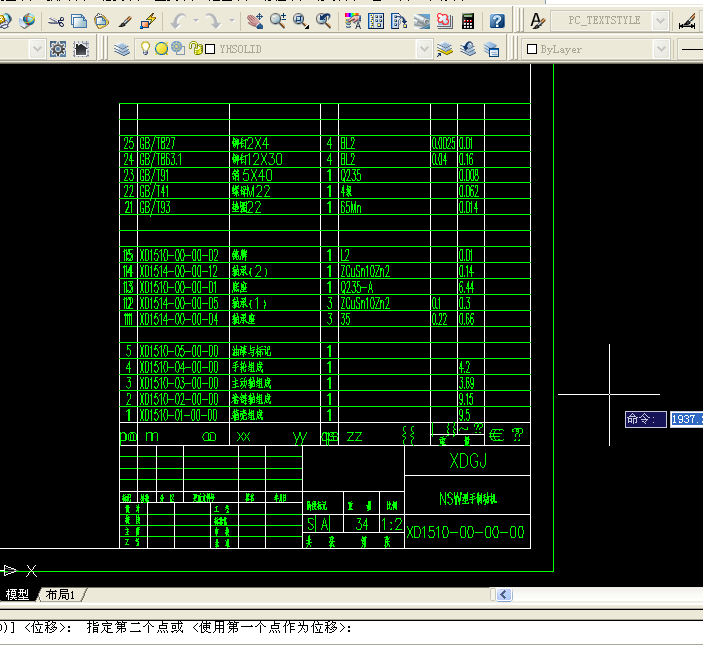Screen dimensions: 703x645
Task: Click weight value 6.44
Action: point(467,287)
